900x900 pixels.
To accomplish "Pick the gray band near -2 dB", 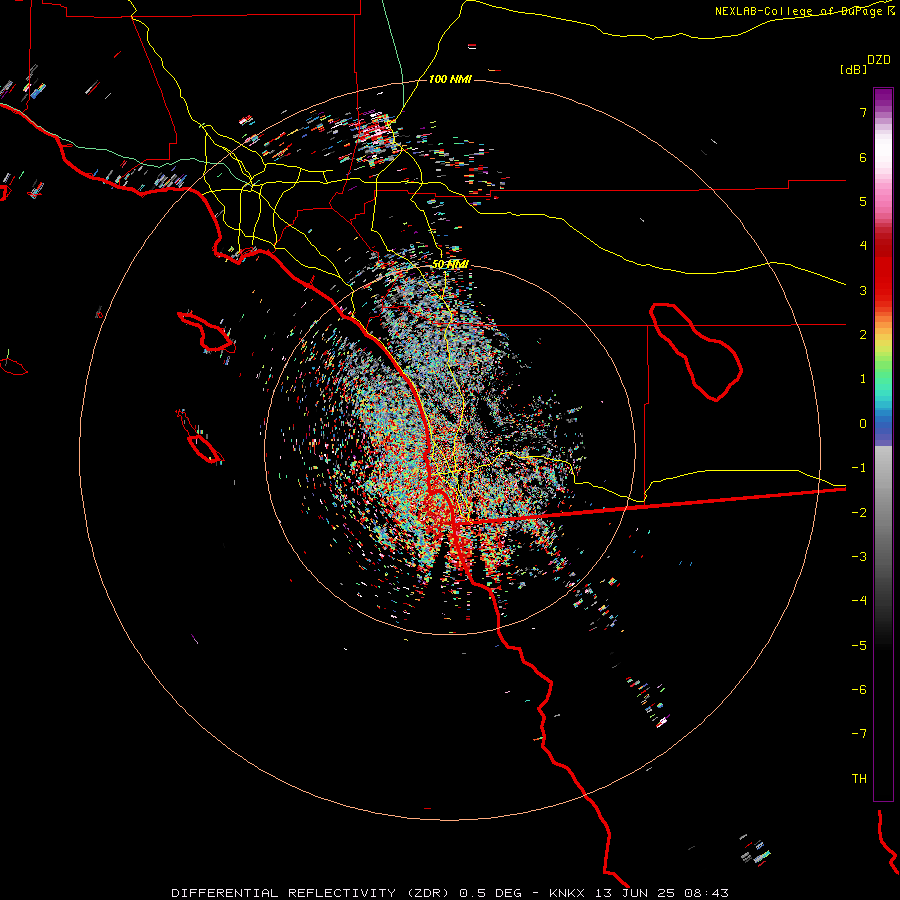I will pos(883,511).
